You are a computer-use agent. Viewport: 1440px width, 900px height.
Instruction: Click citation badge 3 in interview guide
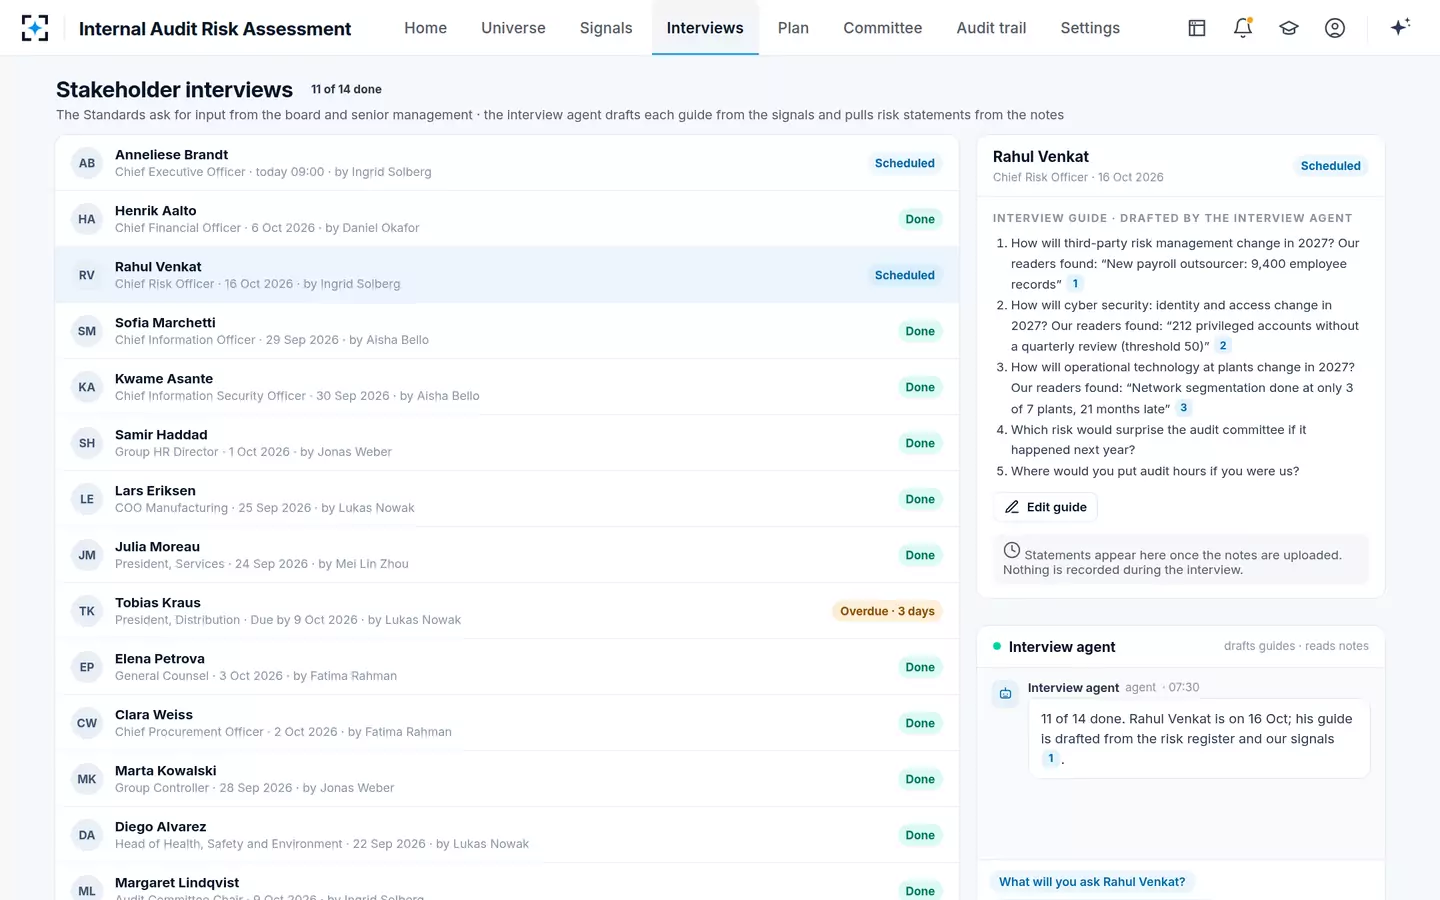[1183, 408]
